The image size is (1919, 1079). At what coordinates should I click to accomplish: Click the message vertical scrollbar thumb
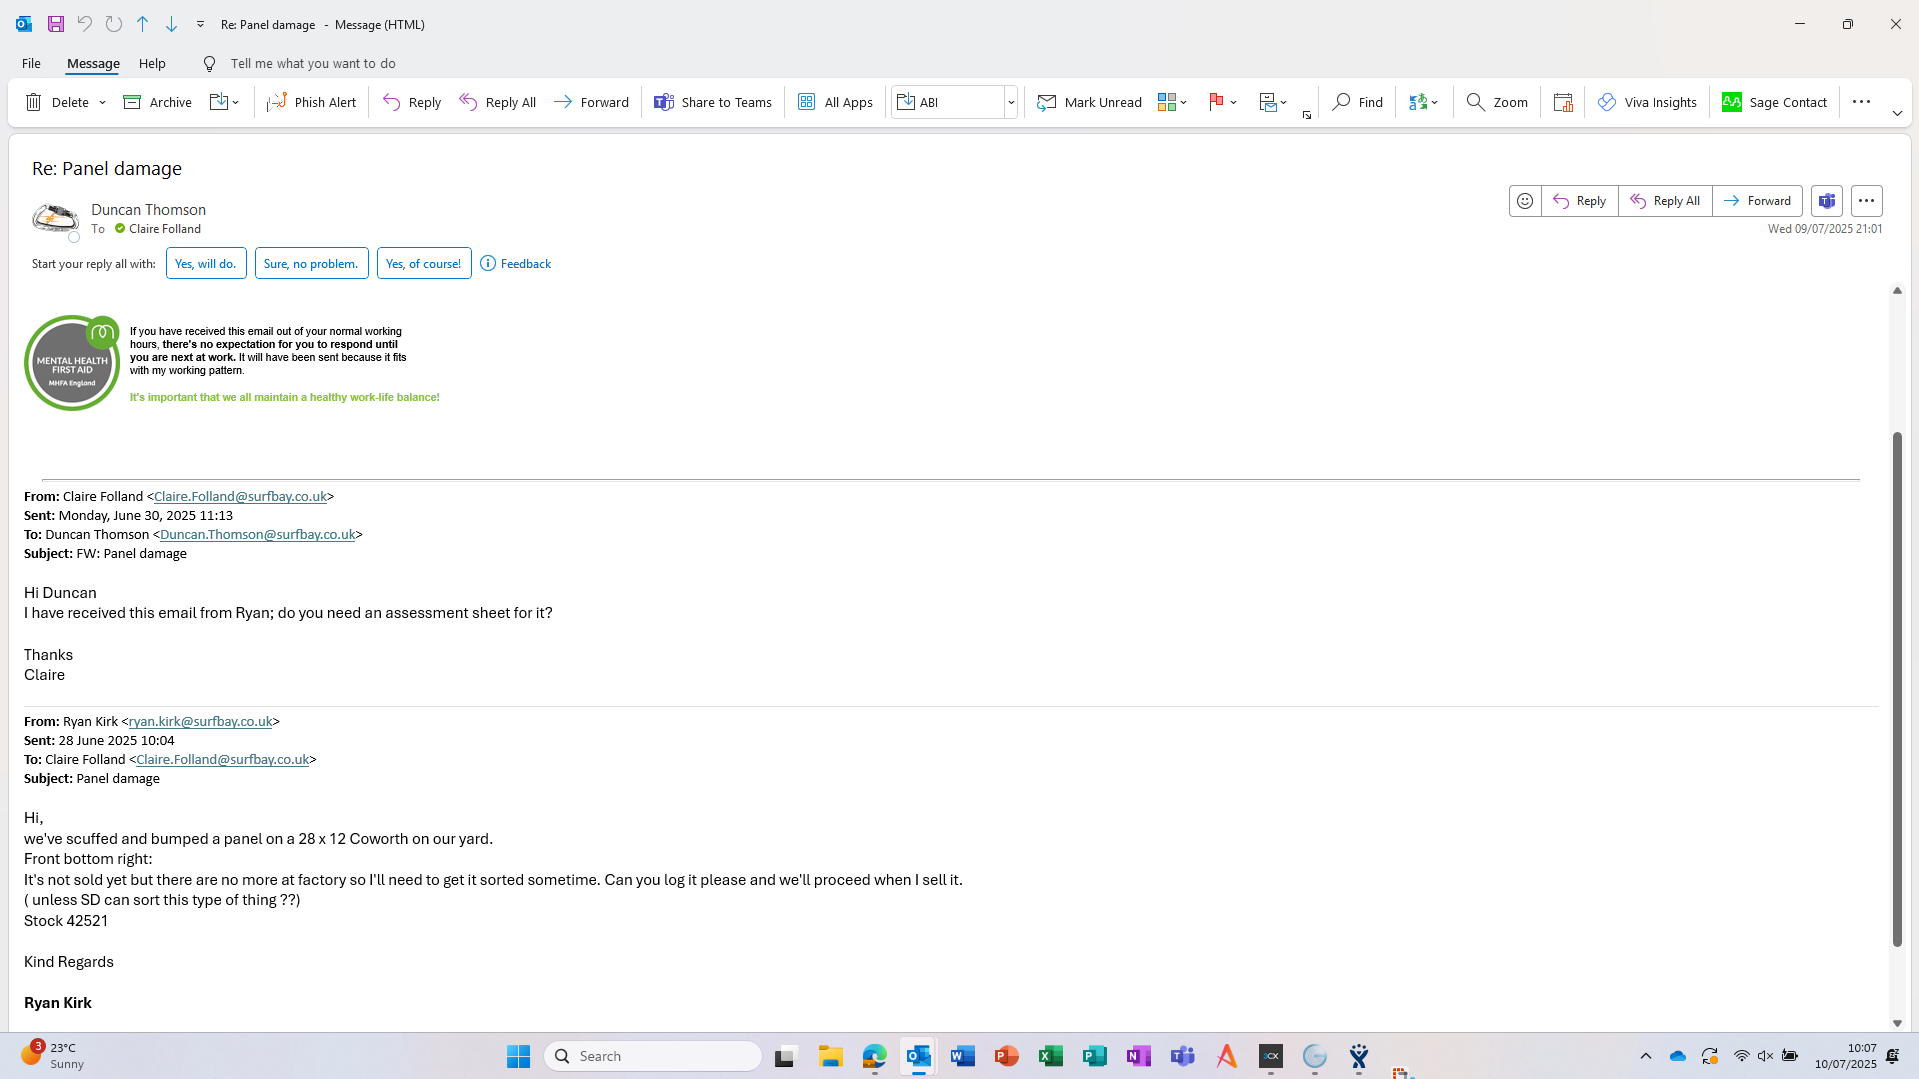1896,688
